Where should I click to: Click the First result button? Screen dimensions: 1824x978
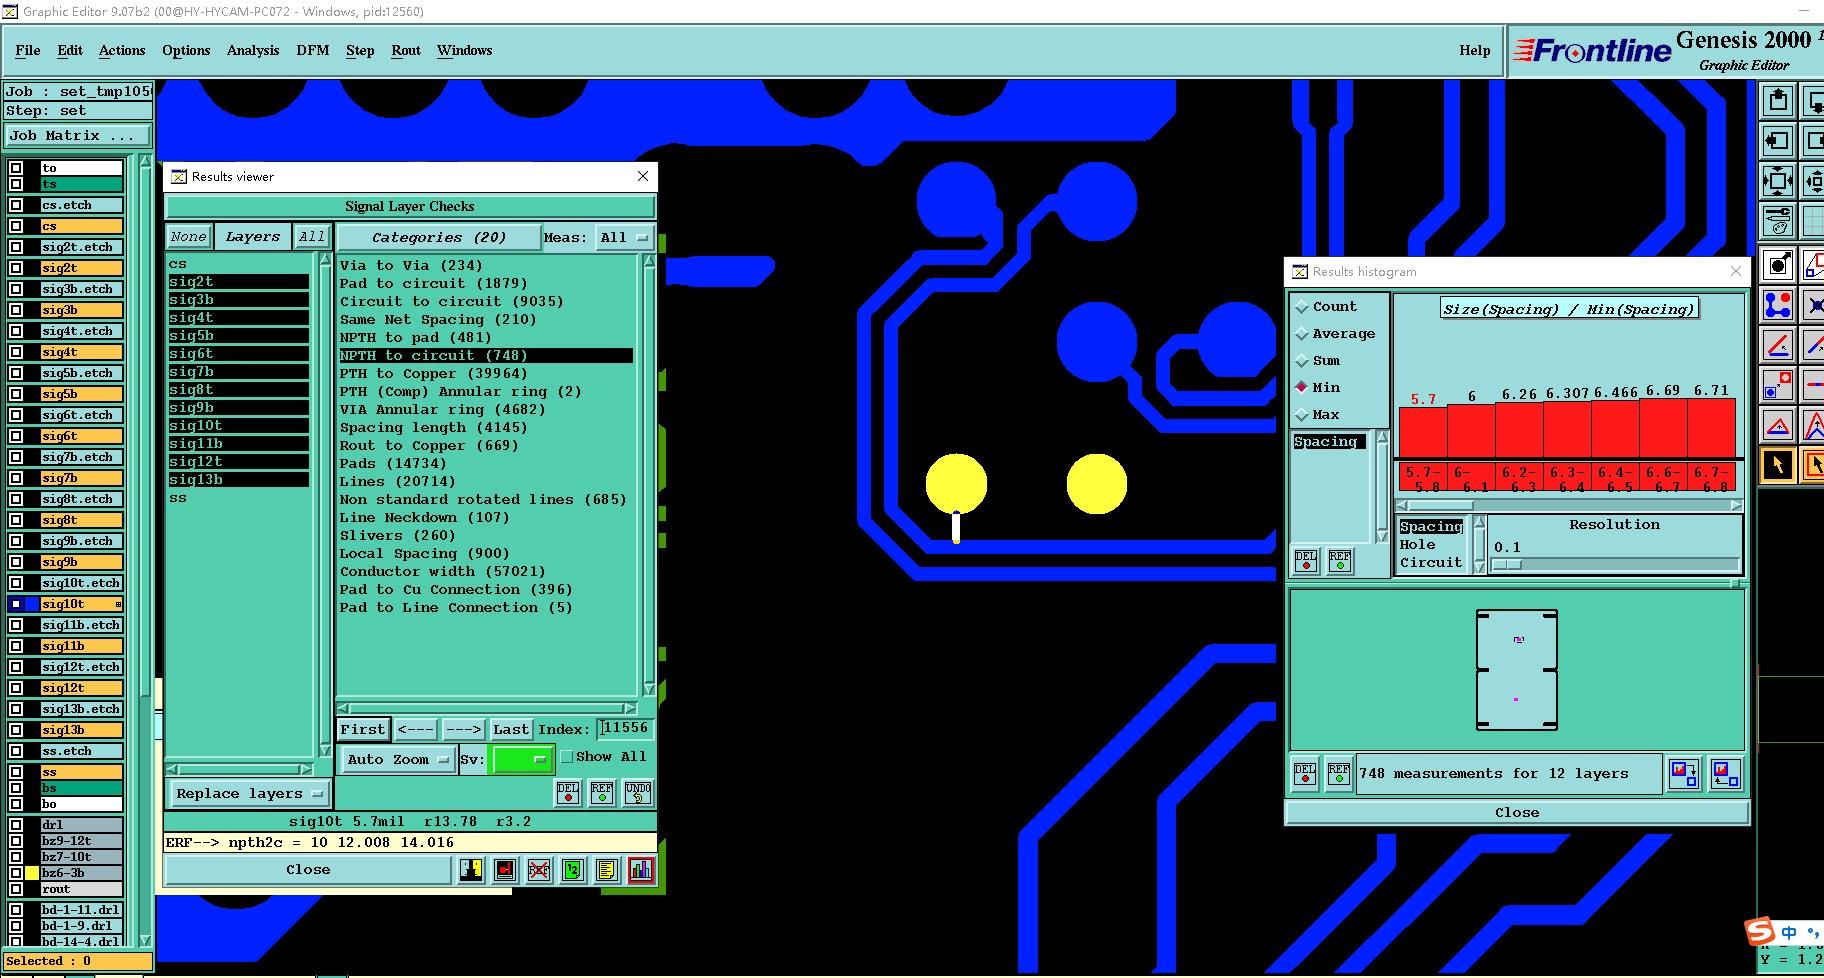pyautogui.click(x=363, y=730)
